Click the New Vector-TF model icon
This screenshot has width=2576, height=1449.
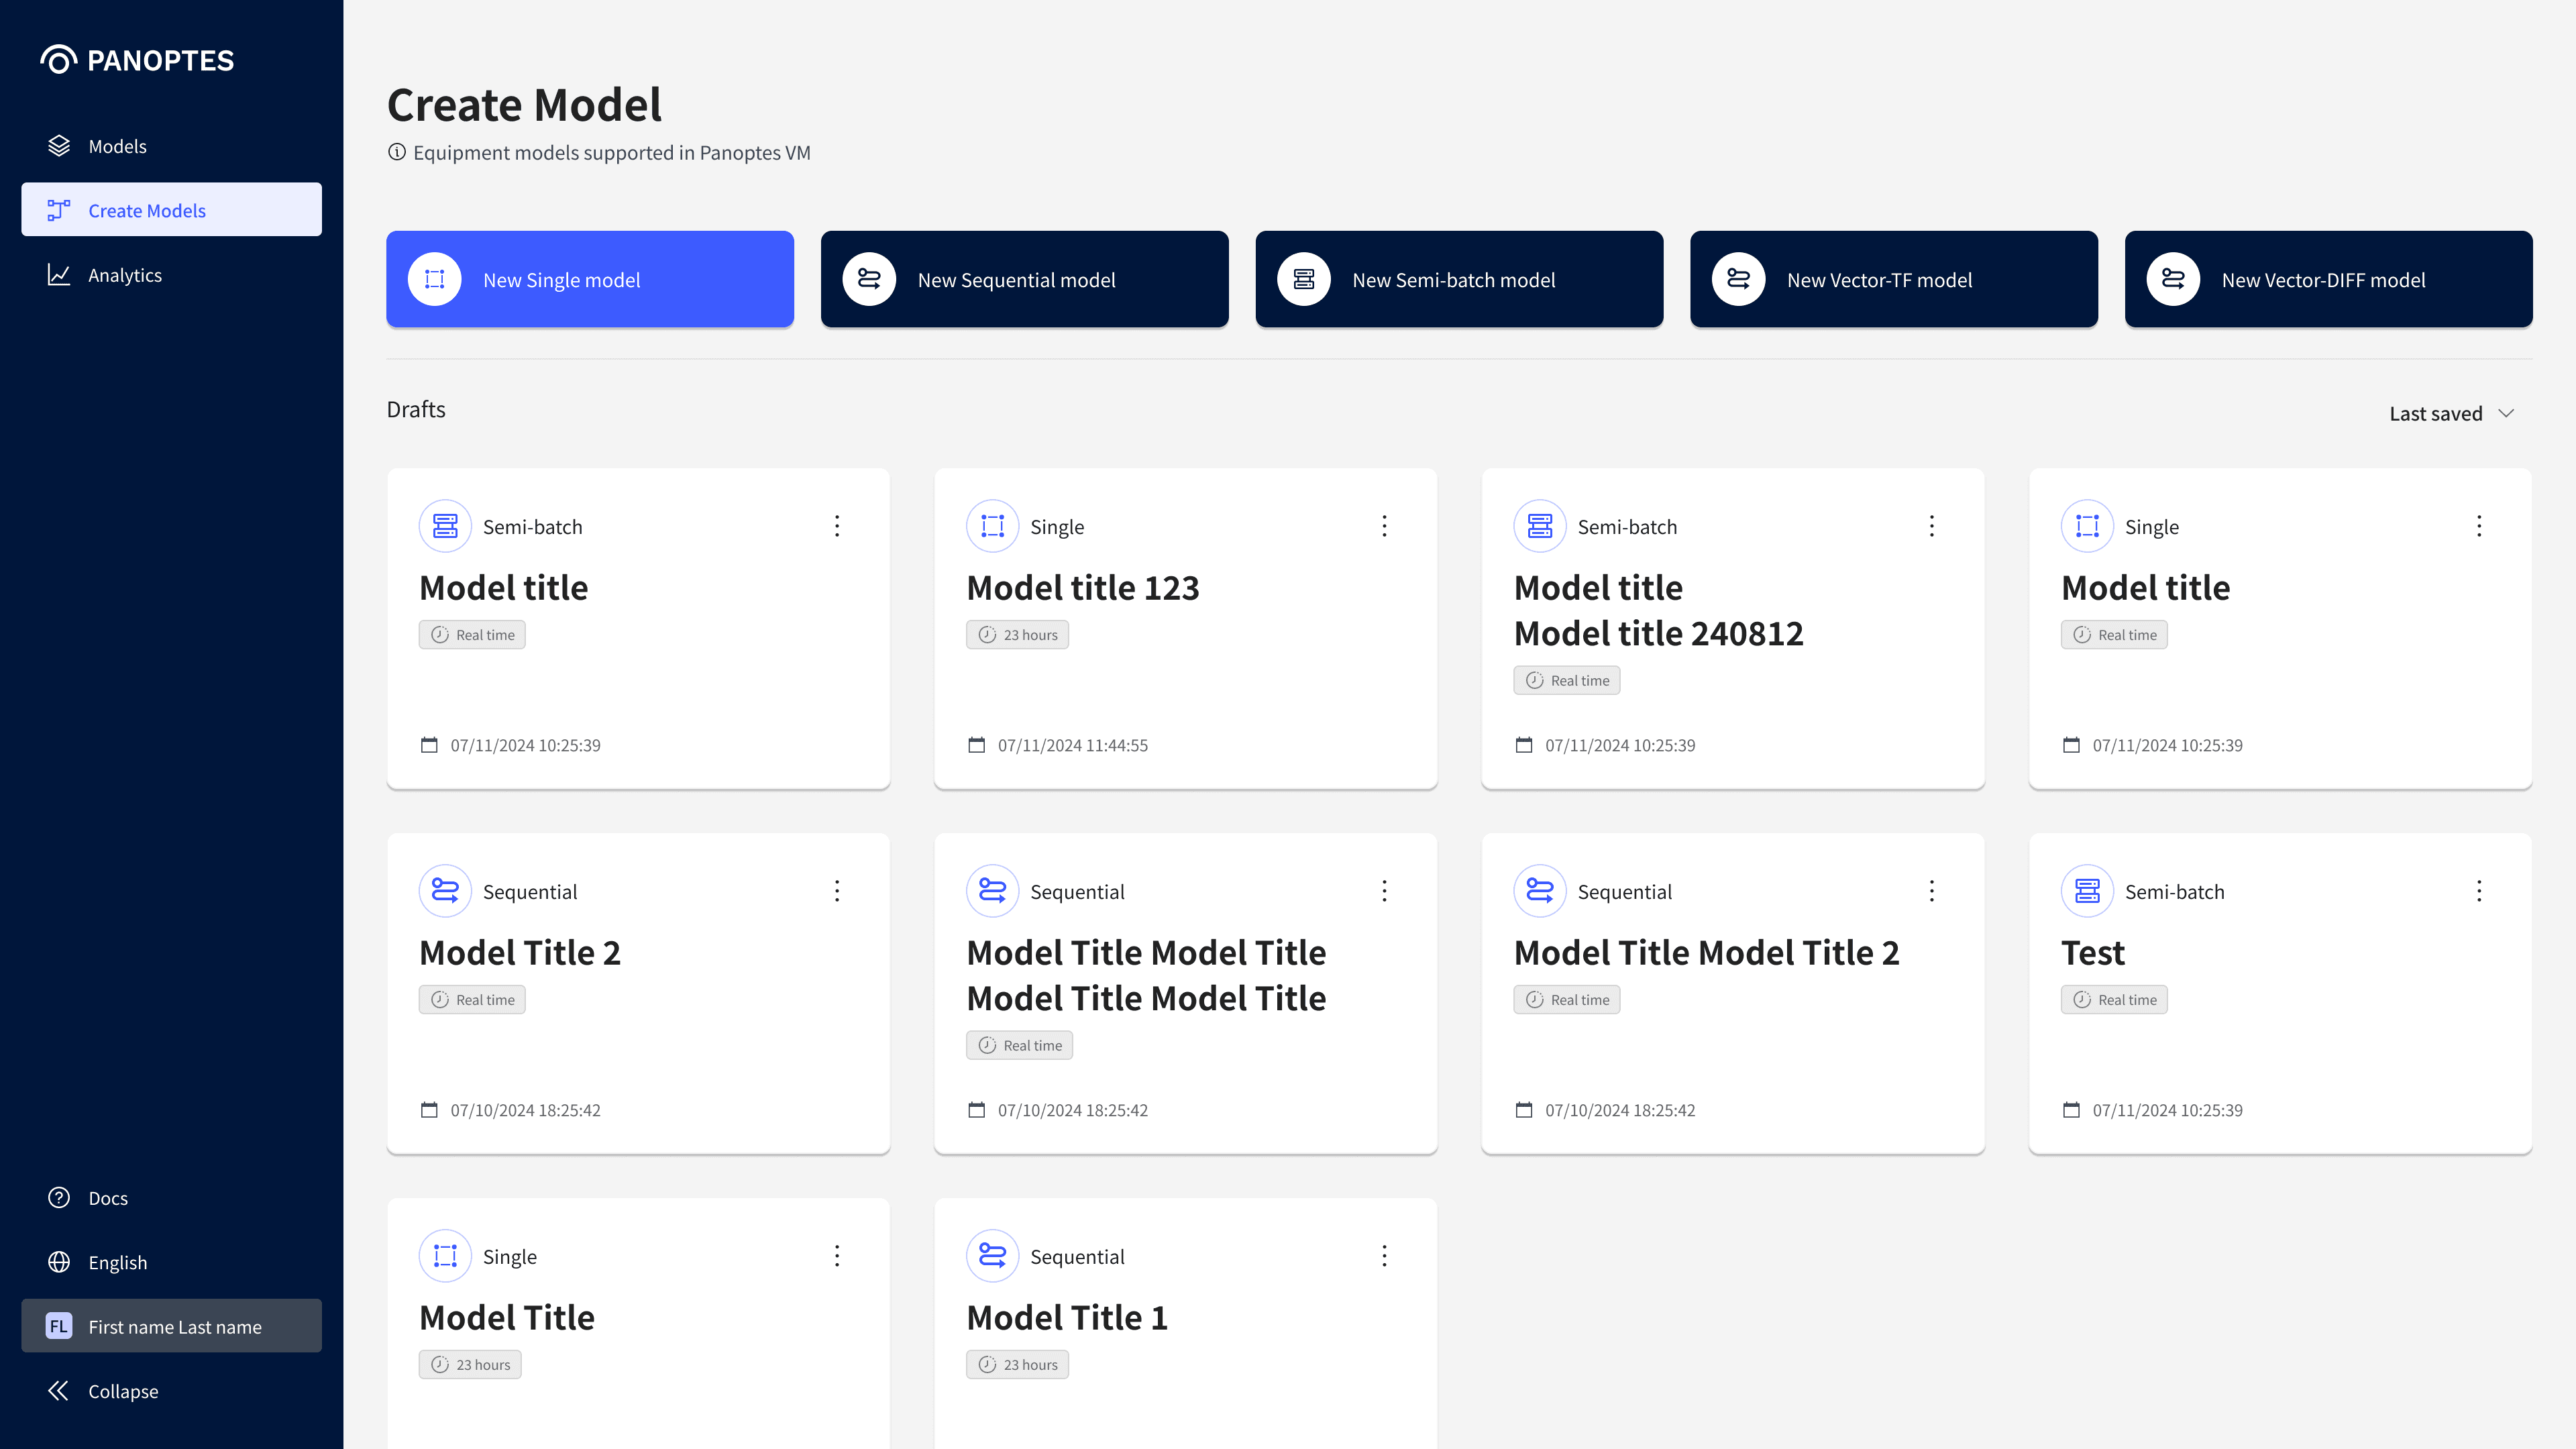click(x=1738, y=279)
